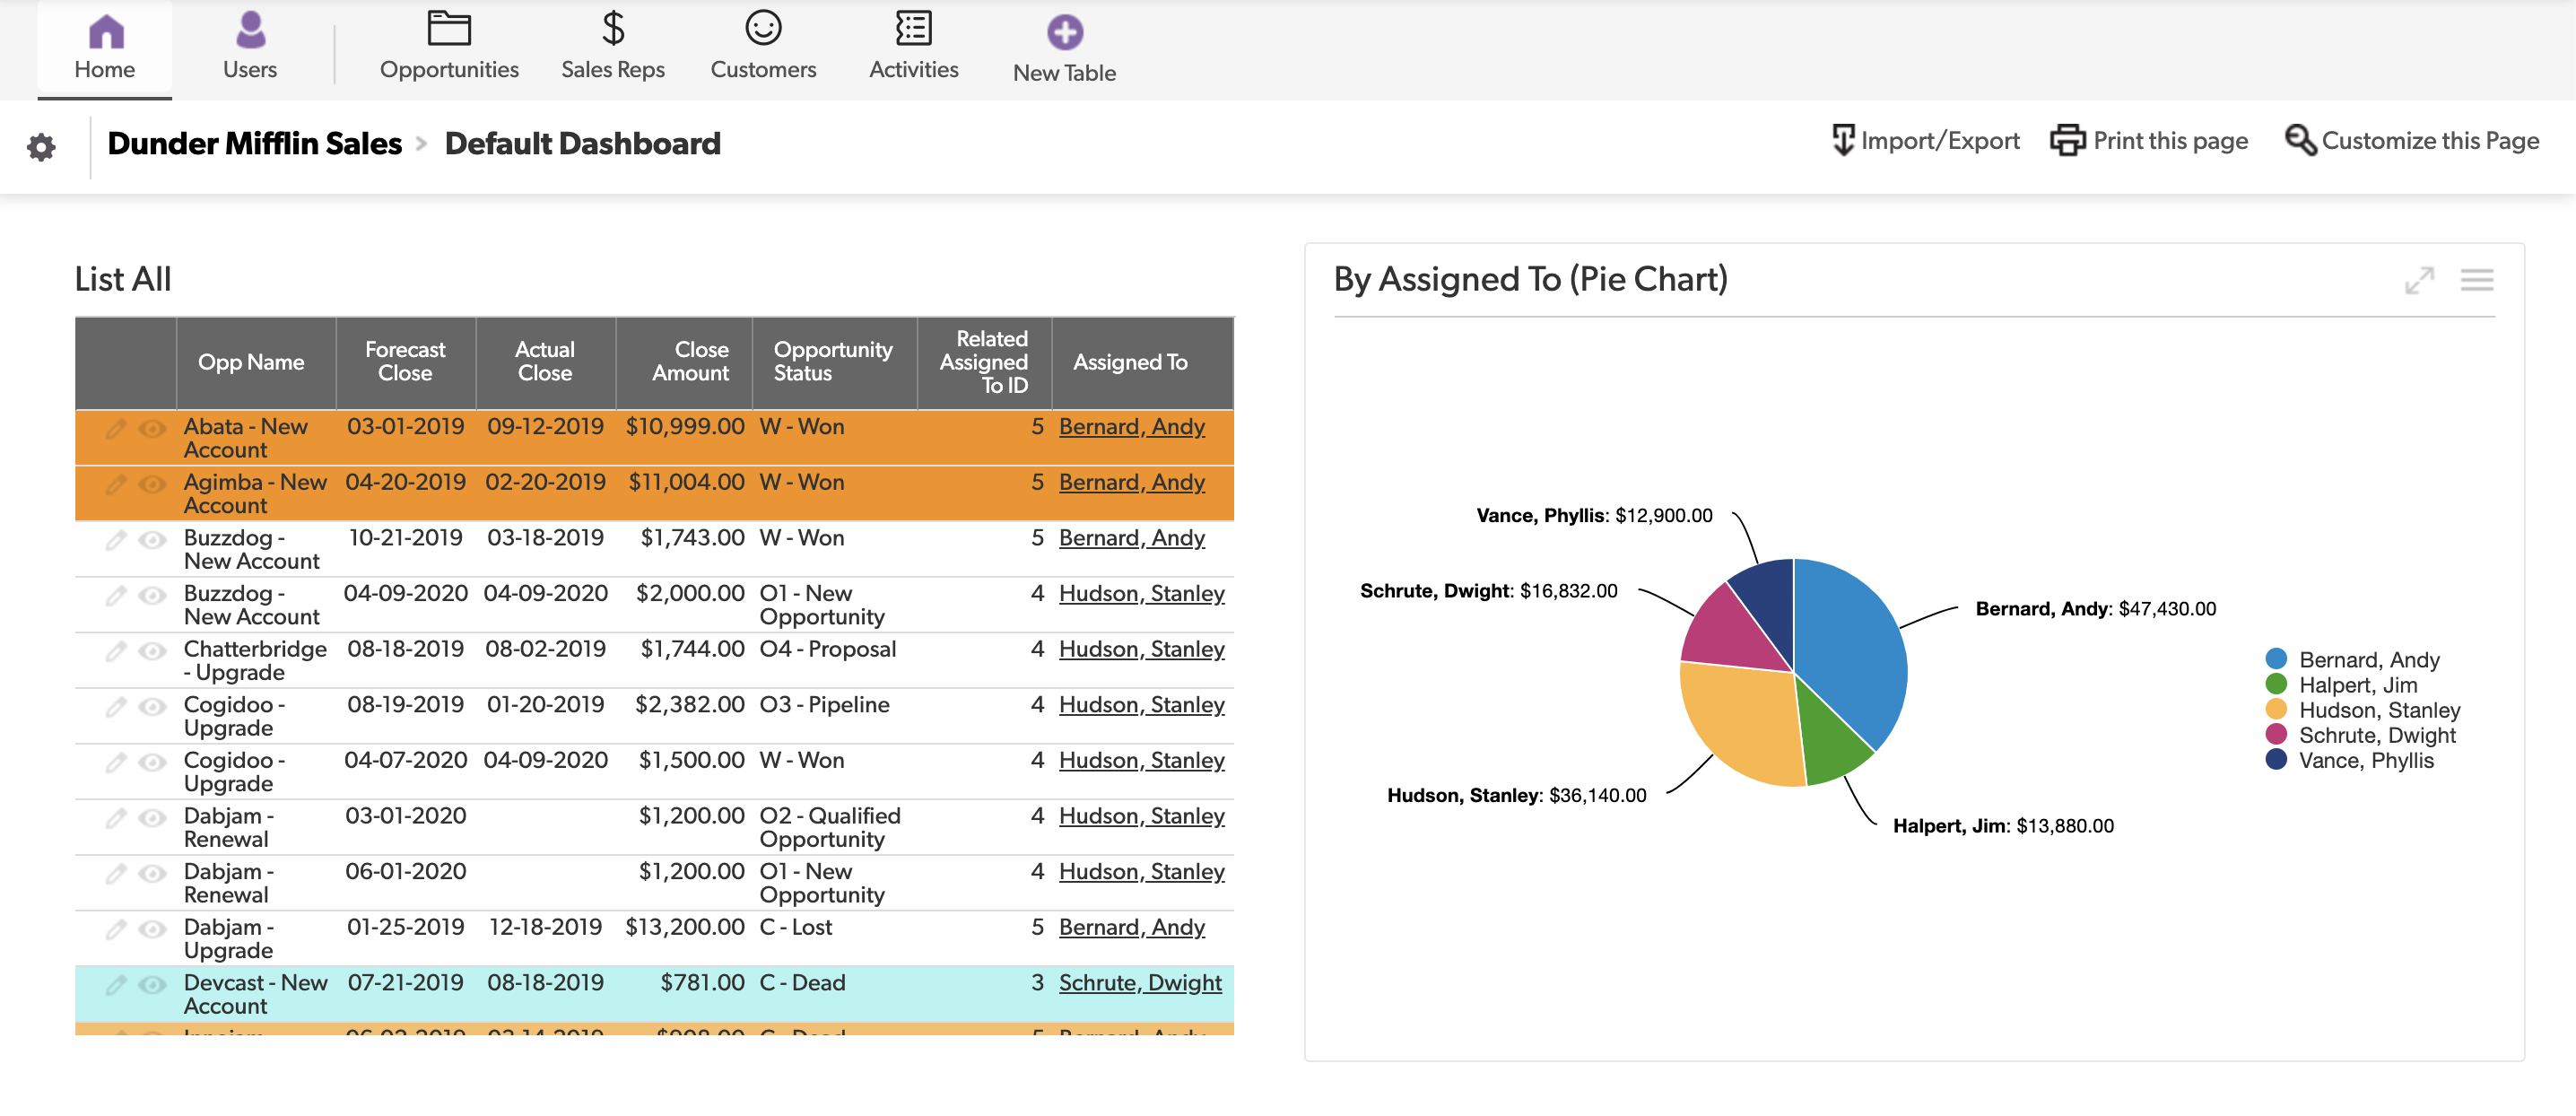This screenshot has height=1116, width=2576.
Task: Click the Customize this Page magnifier icon
Action: click(2300, 140)
